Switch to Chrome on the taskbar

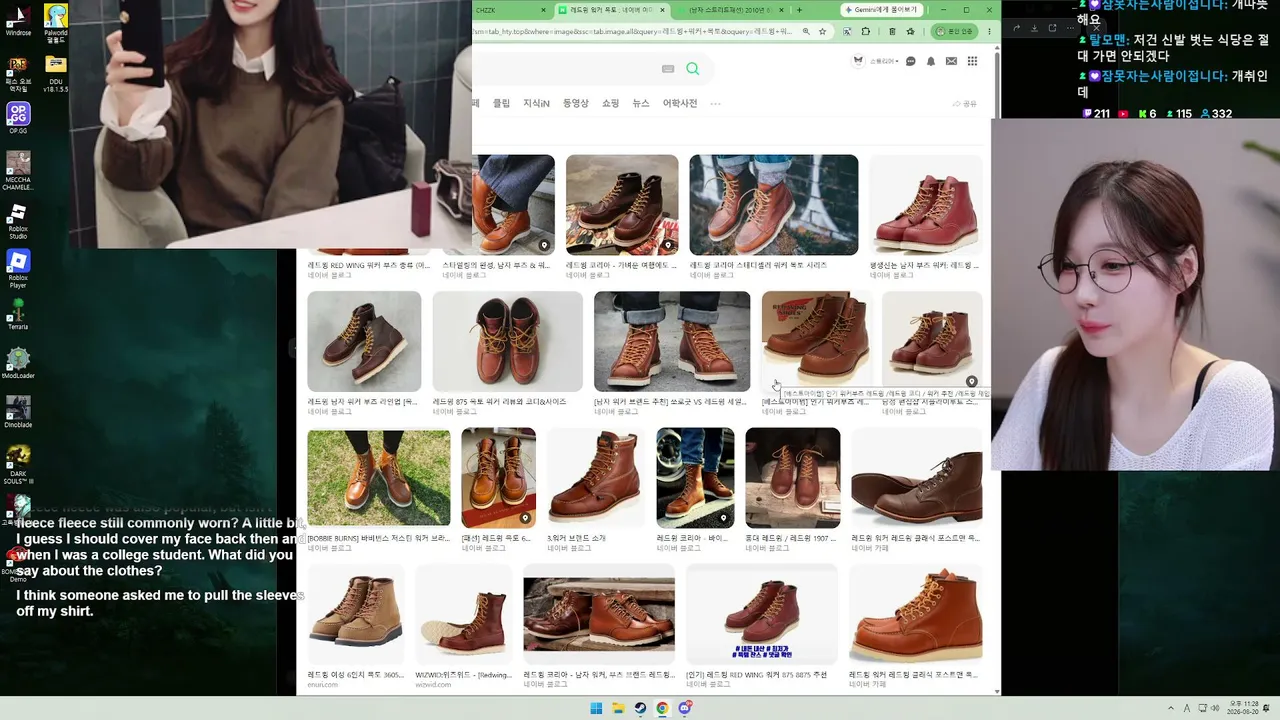(x=662, y=708)
